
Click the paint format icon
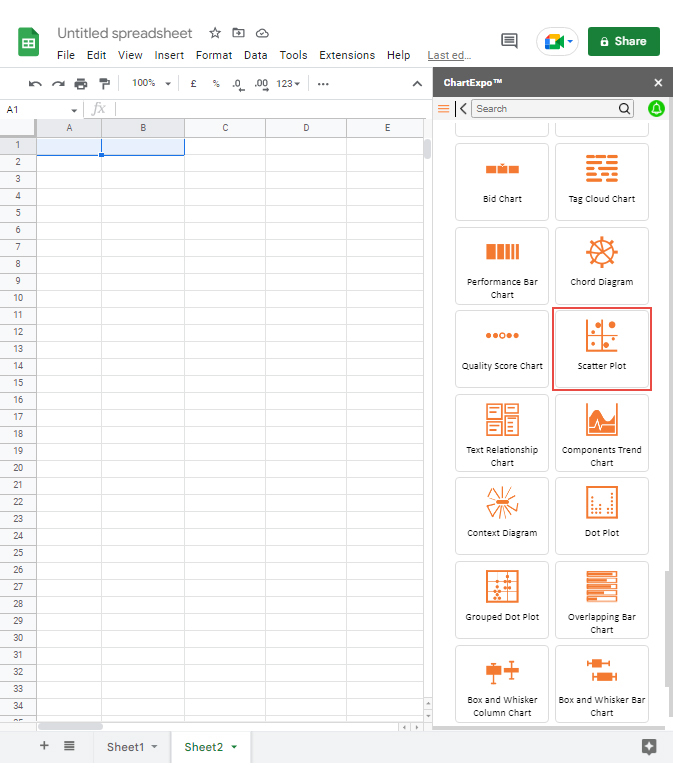[x=104, y=84]
